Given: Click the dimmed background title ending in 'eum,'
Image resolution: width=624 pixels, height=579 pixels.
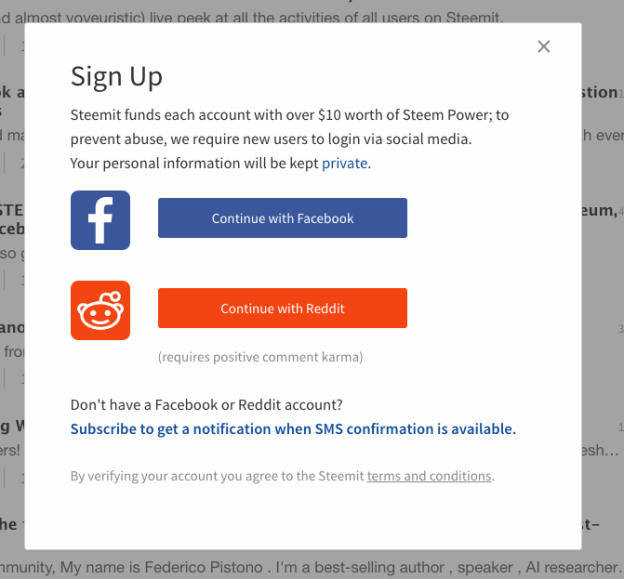Looking at the screenshot, I should pyautogui.click(x=599, y=210).
